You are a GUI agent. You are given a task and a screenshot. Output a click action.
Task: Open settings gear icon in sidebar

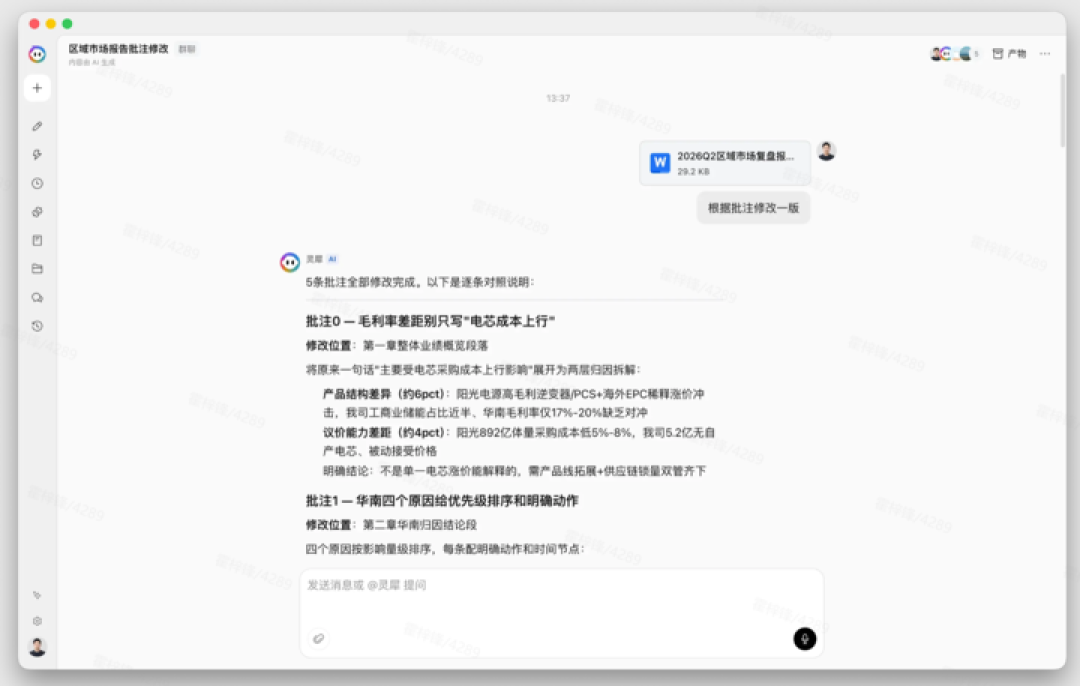tap(37, 621)
